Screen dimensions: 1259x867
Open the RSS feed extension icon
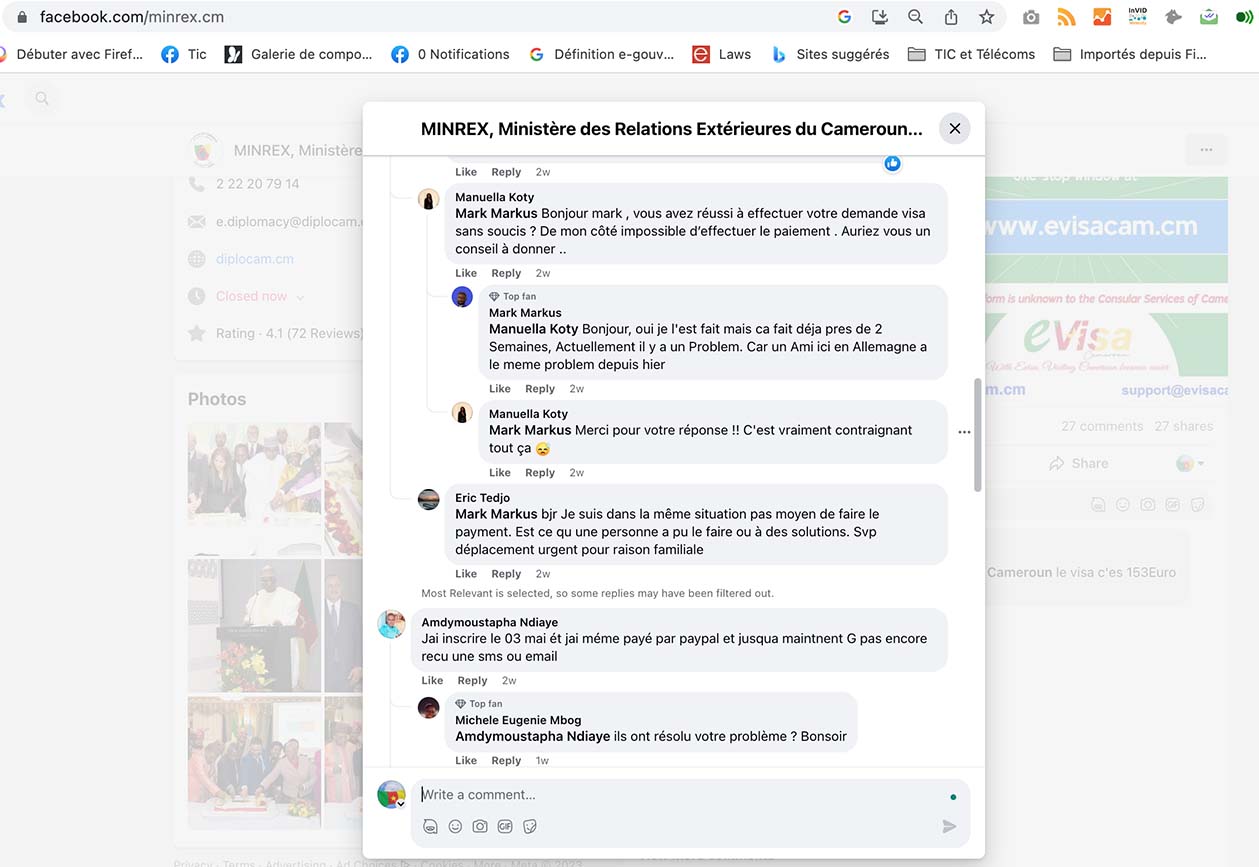[1066, 17]
